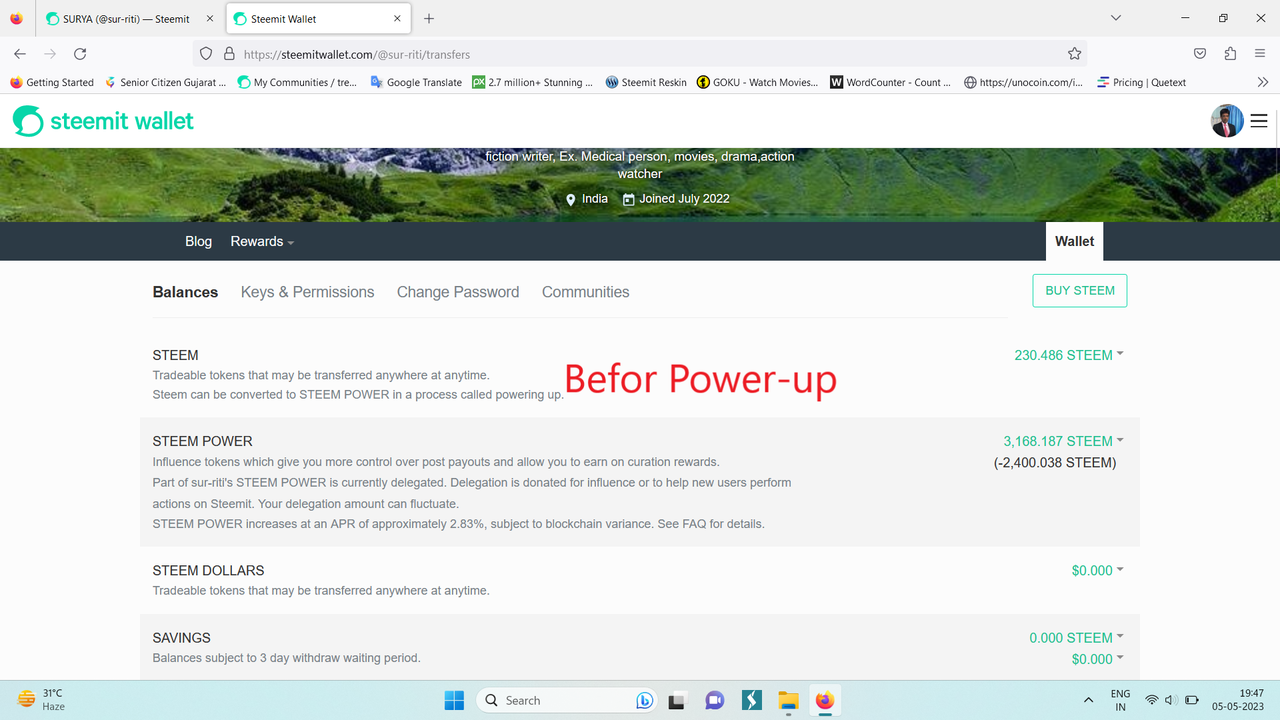Close the Steemit Wallet tab
Viewport: 1280px width, 720px height.
point(397,19)
